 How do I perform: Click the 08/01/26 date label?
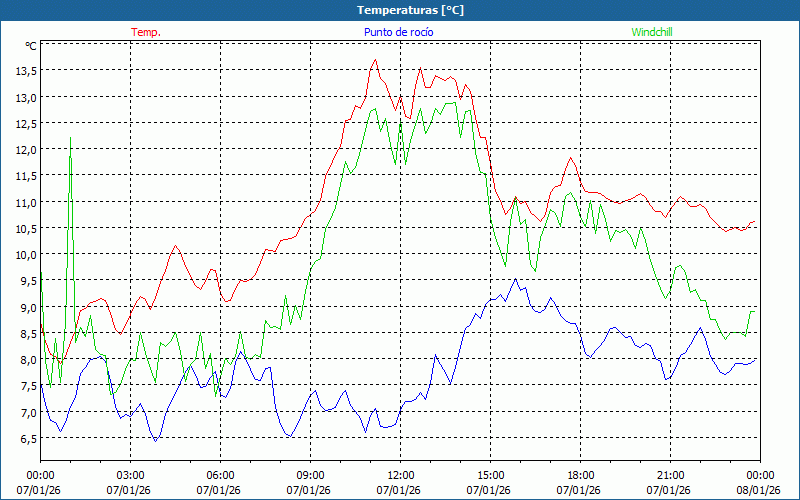[x=759, y=490]
